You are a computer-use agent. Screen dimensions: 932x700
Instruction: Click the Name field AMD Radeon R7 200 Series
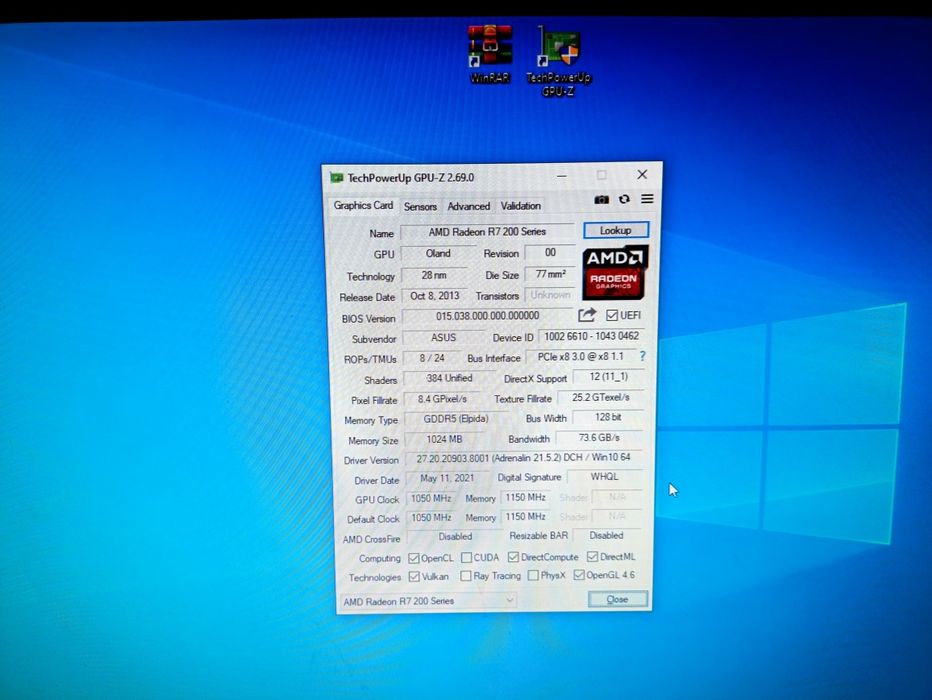click(487, 232)
